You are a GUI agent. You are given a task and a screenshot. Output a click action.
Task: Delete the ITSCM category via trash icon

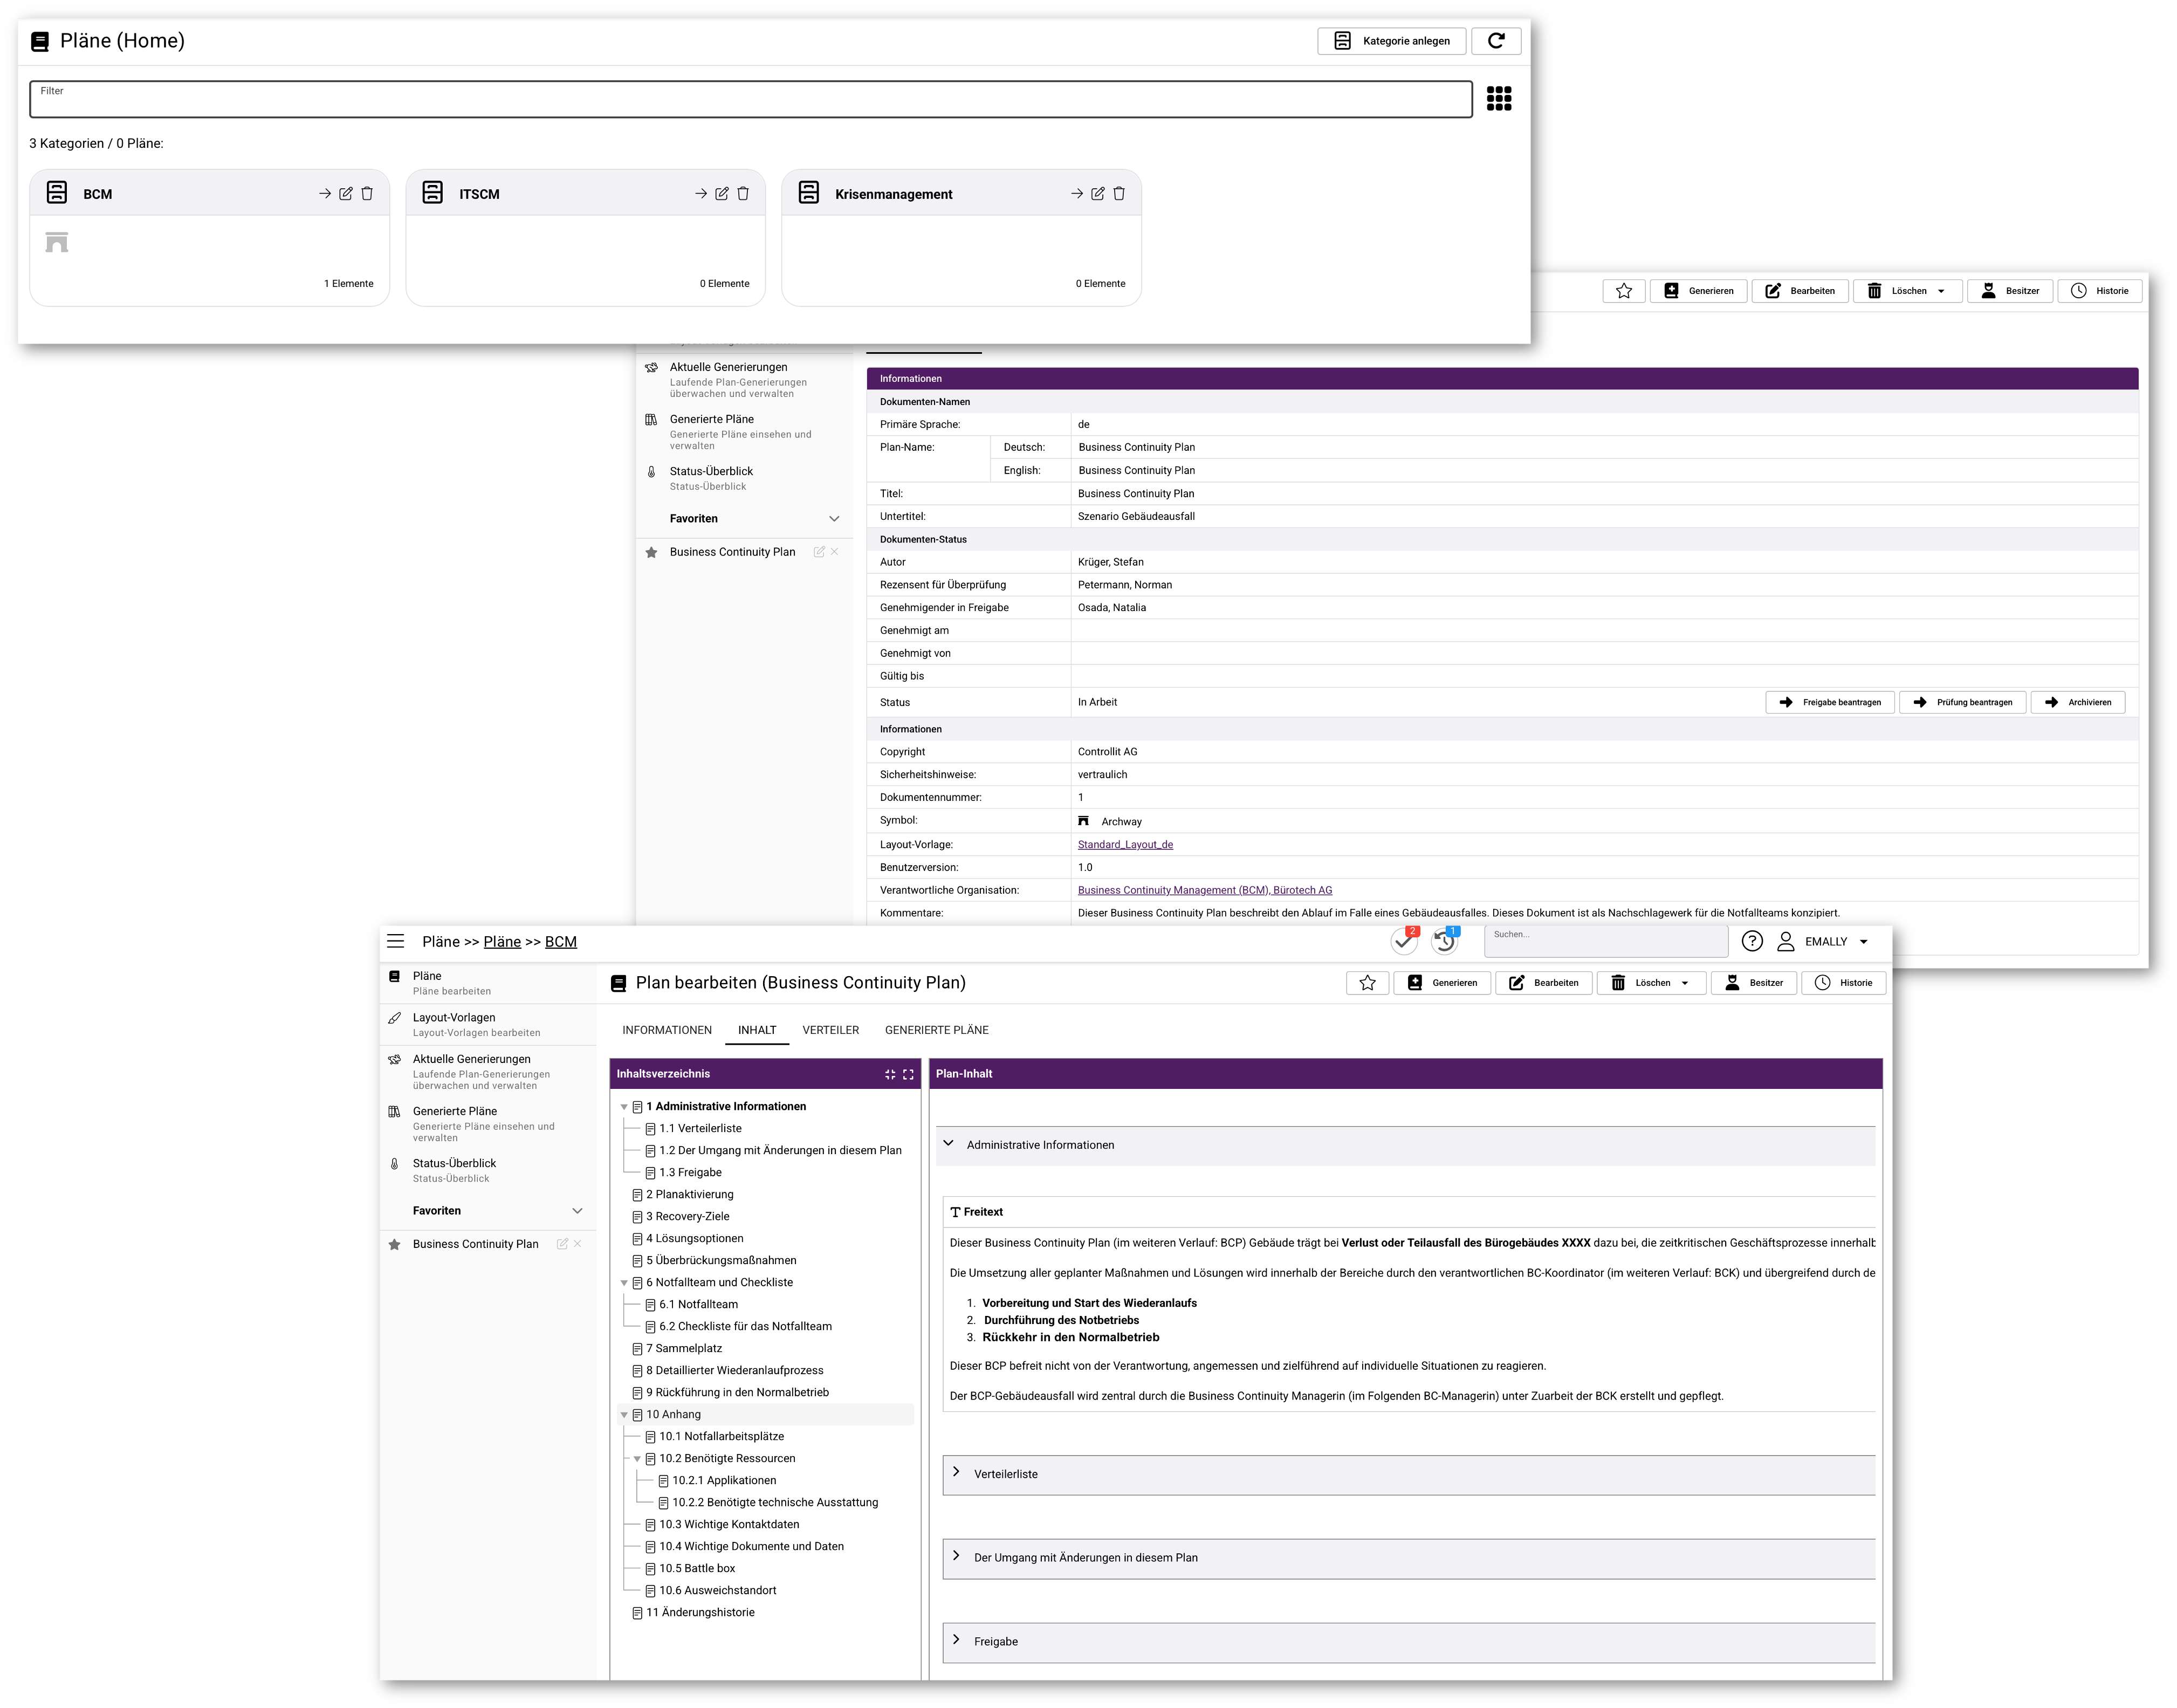coord(743,194)
